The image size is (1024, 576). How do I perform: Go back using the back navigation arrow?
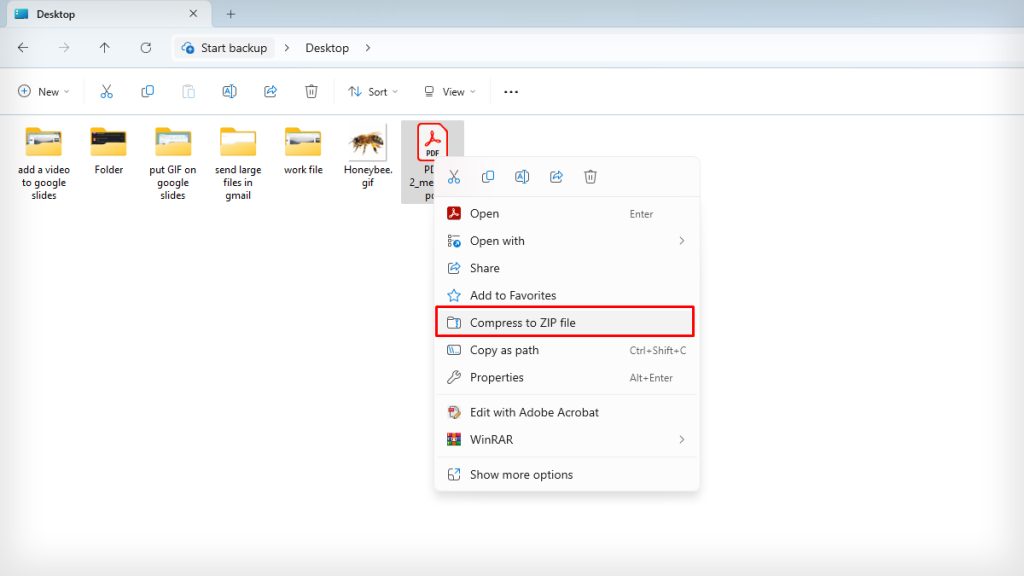click(22, 47)
